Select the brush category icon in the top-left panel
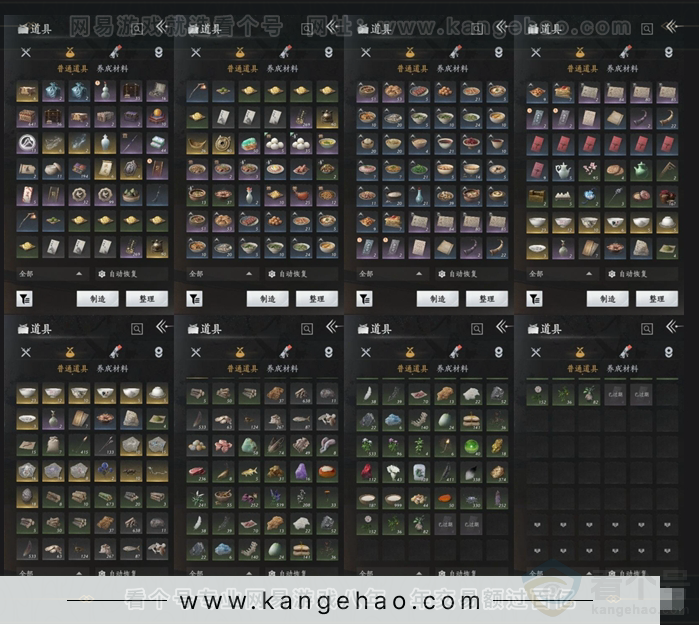This screenshot has height=625, width=699. 115,52
